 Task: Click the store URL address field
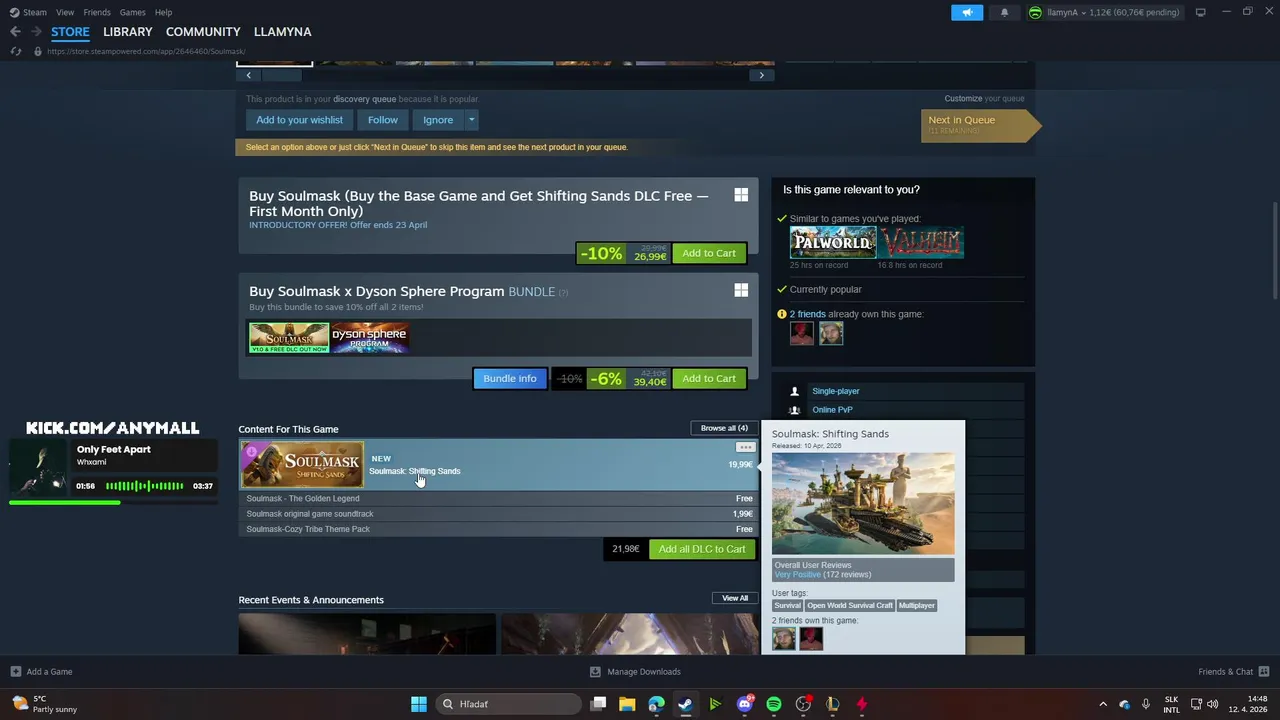pyautogui.click(x=145, y=51)
